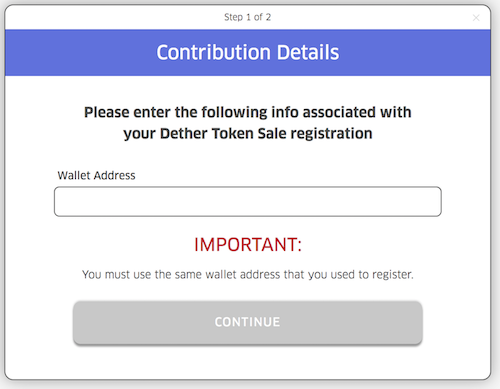Proceed to step 2 via CONTINUE

248,322
